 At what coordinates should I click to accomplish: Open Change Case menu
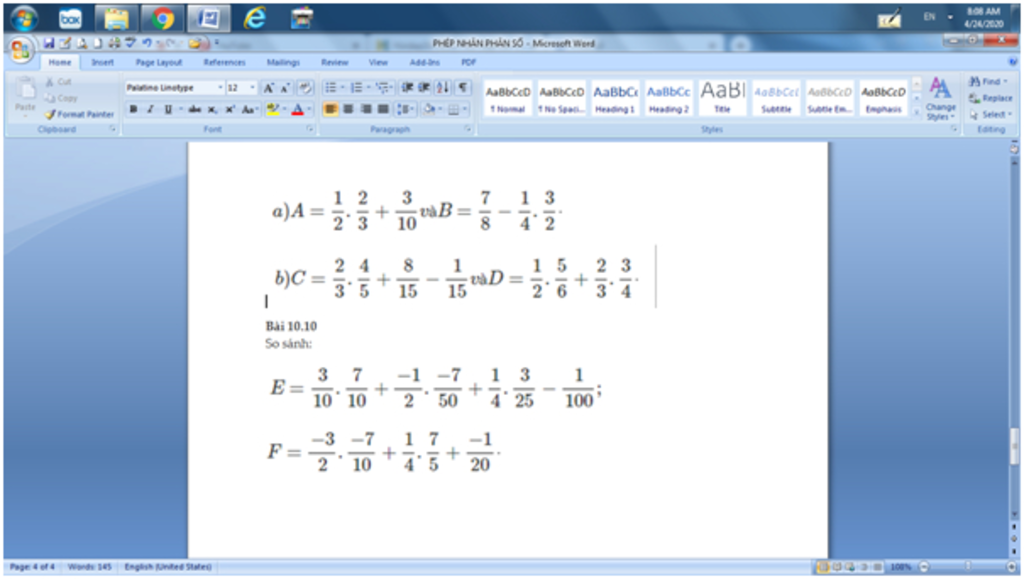coord(249,109)
